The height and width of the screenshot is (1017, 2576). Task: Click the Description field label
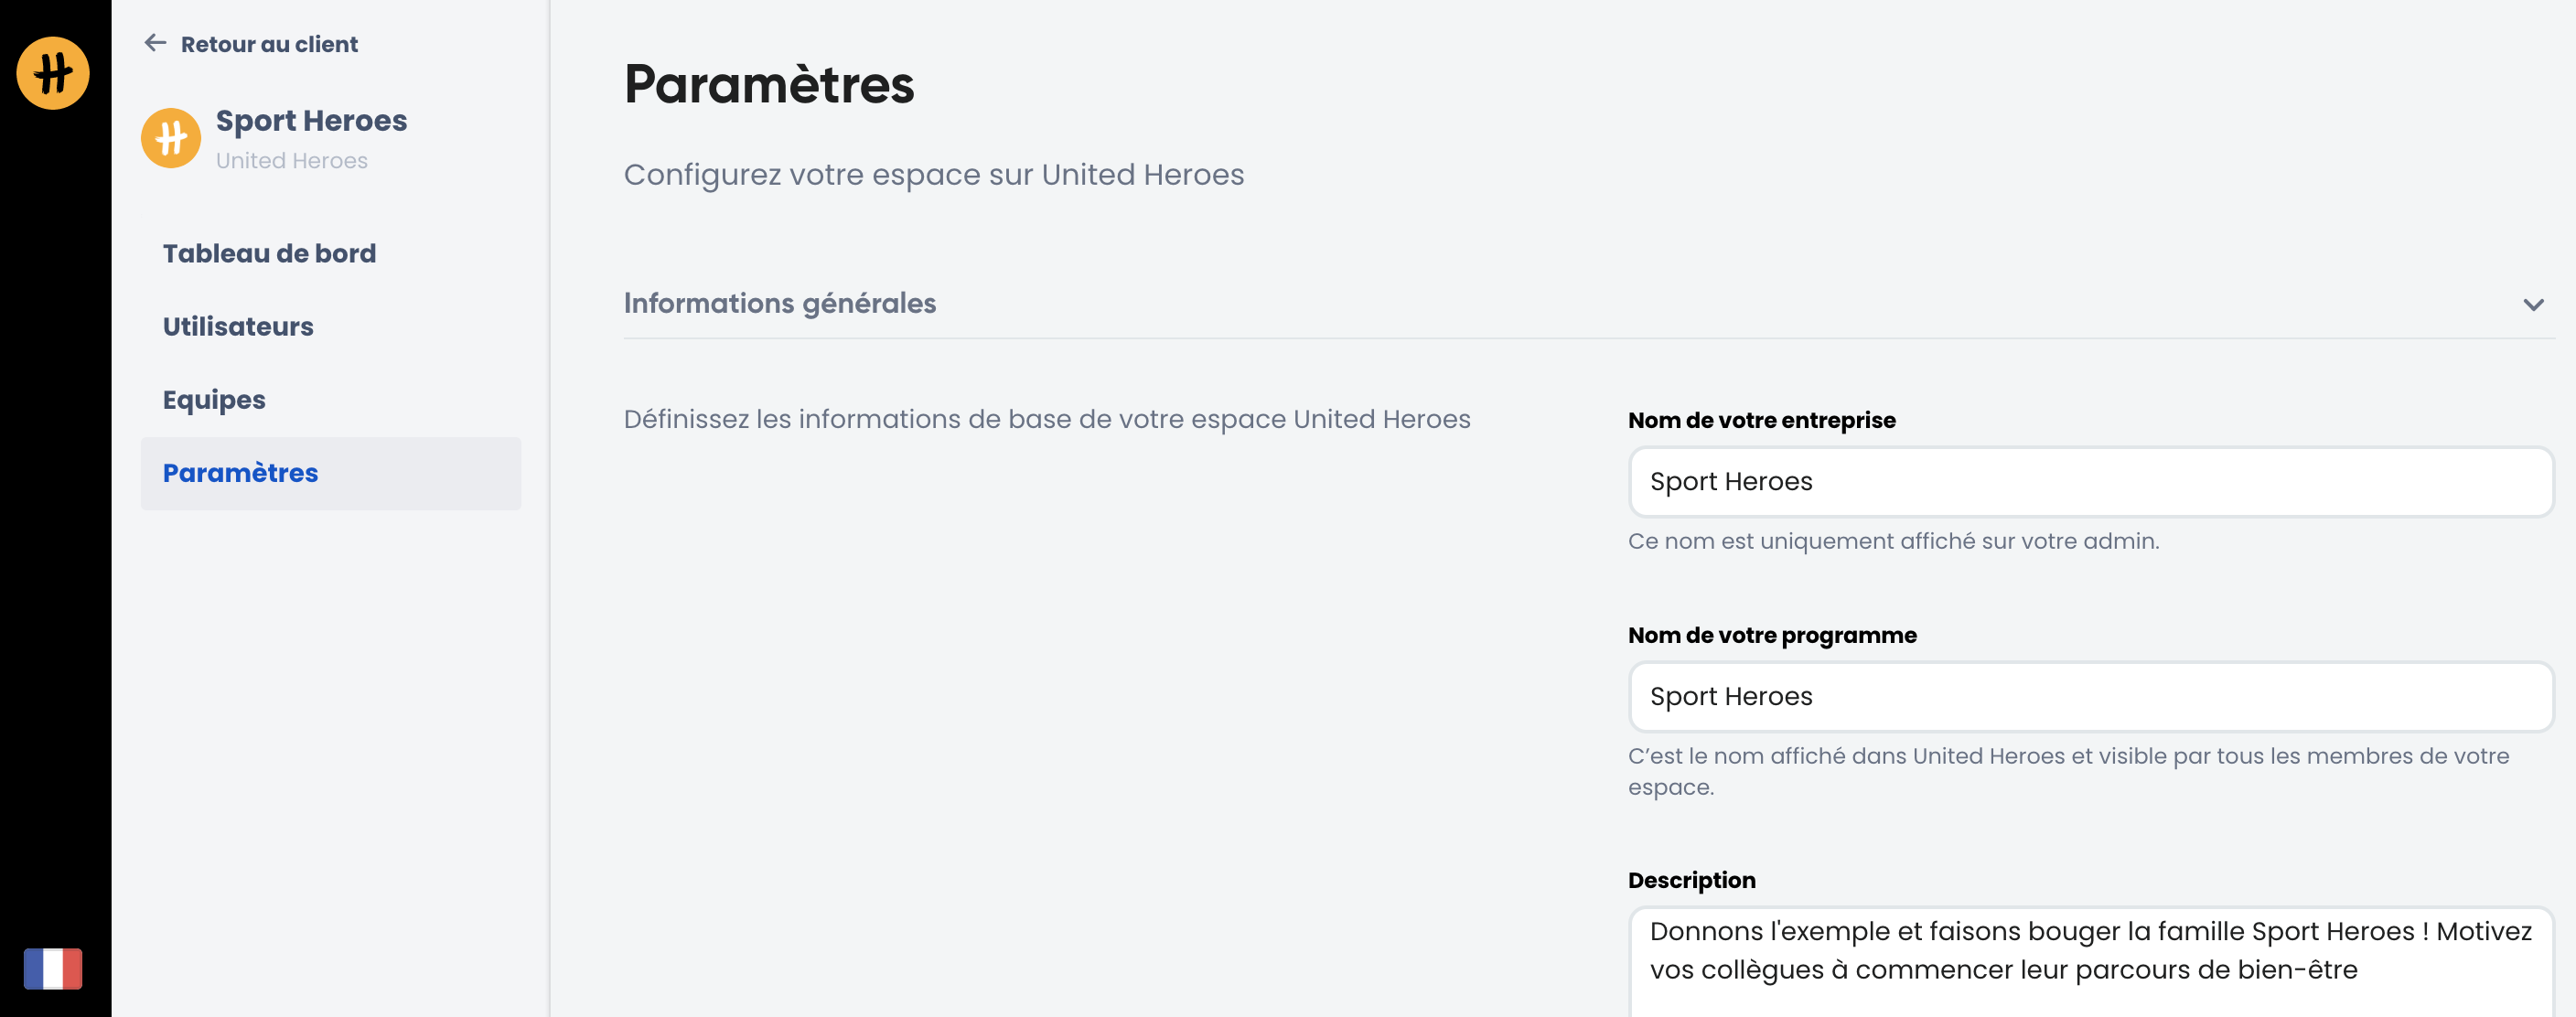click(x=1691, y=880)
